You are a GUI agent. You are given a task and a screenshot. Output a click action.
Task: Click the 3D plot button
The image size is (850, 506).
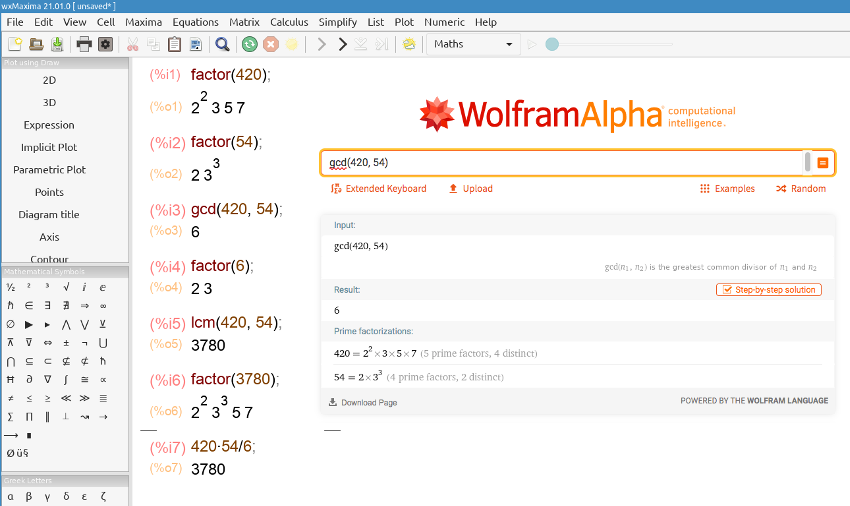pyautogui.click(x=49, y=103)
